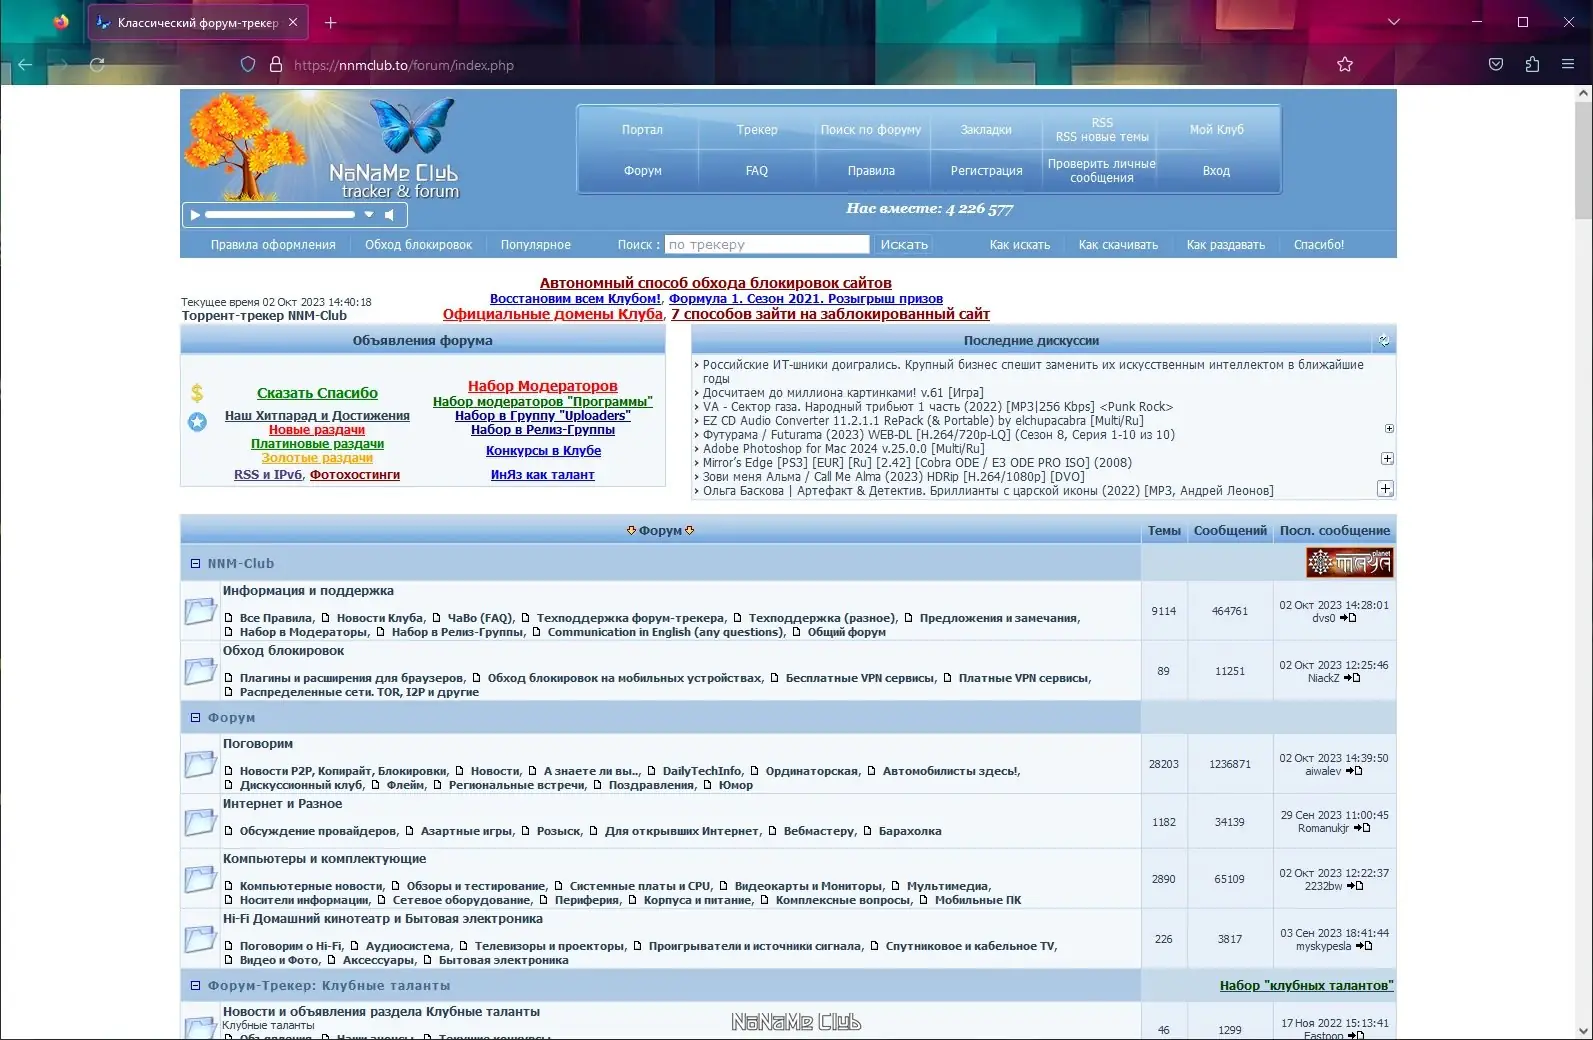1593x1040 pixels.
Task: Close the Классический форум-трекер tab
Action: click(x=293, y=22)
